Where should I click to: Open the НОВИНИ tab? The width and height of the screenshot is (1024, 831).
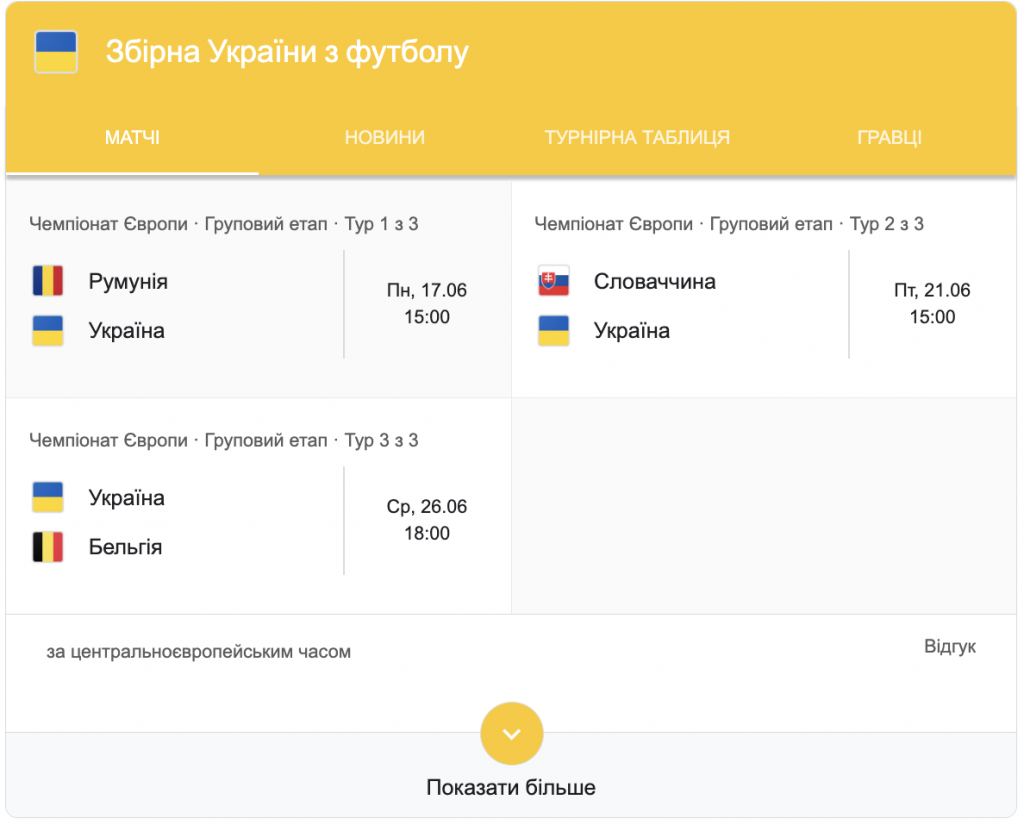point(385,138)
